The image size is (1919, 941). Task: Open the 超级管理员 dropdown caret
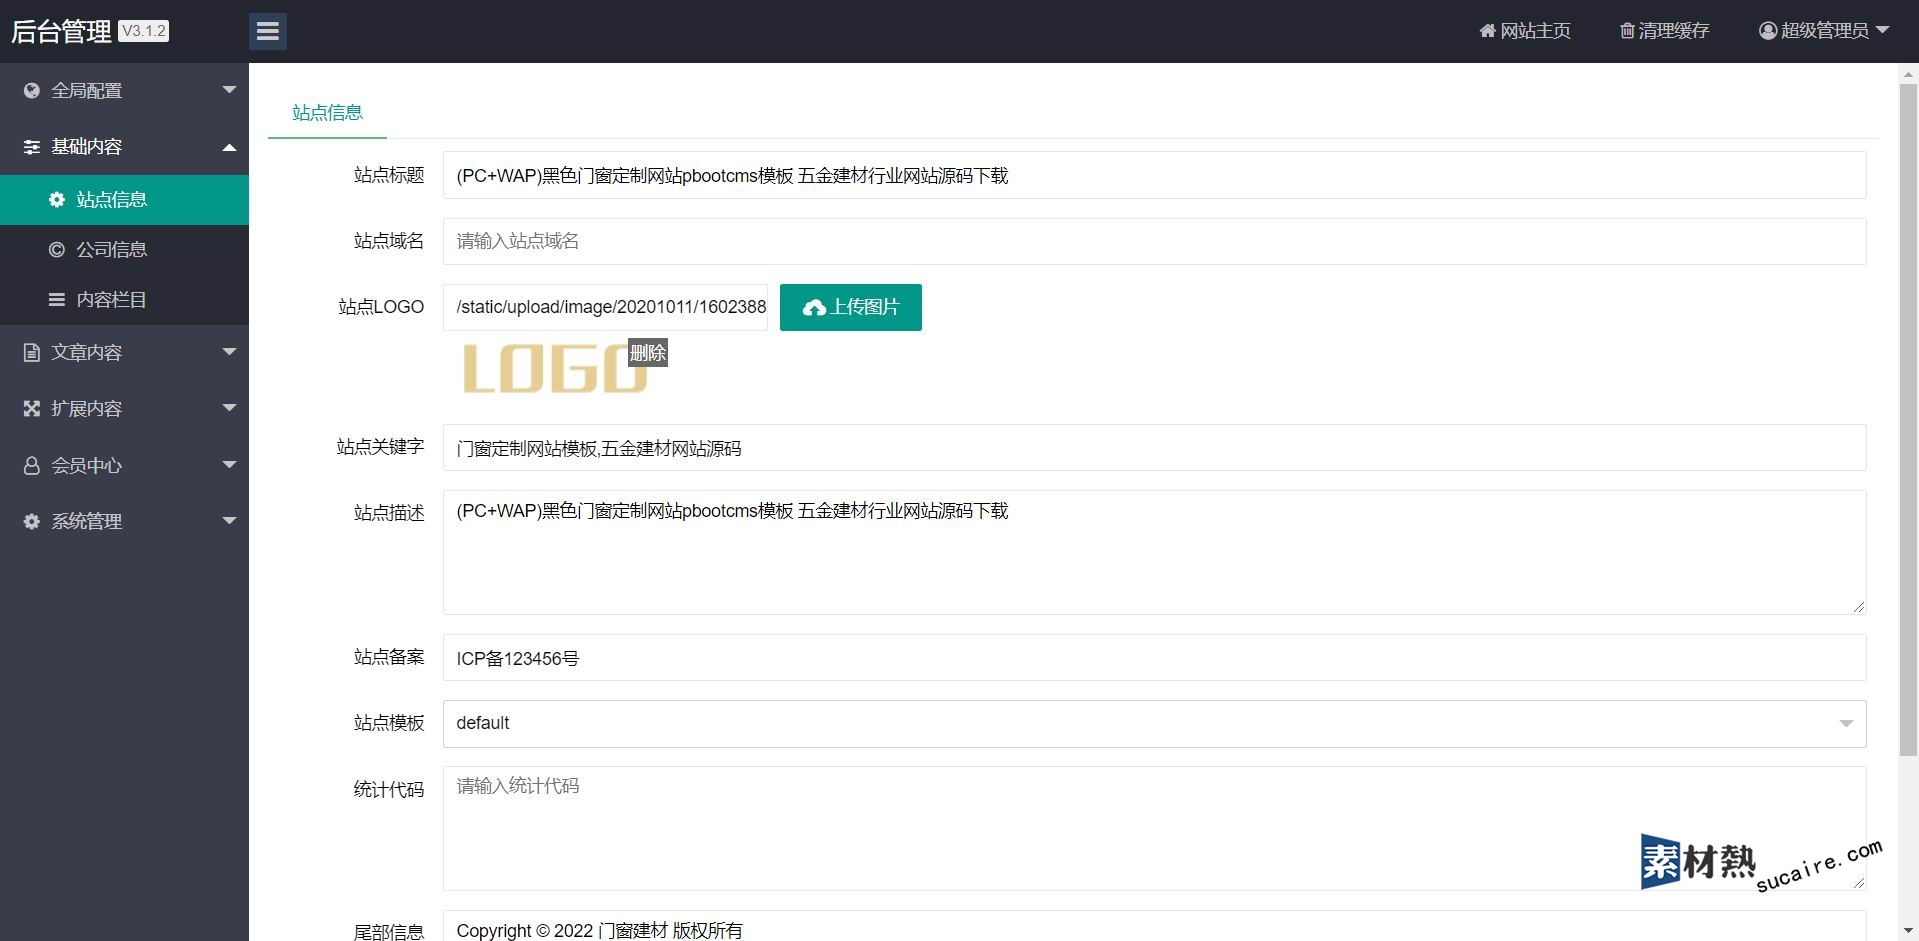point(1882,30)
